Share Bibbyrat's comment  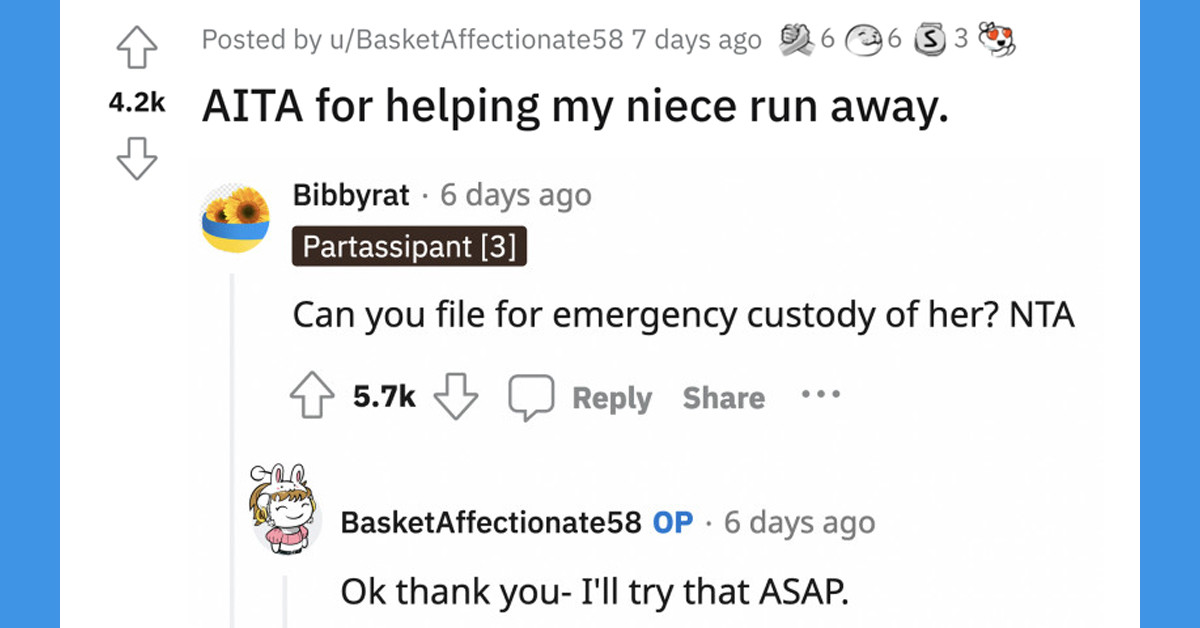723,397
